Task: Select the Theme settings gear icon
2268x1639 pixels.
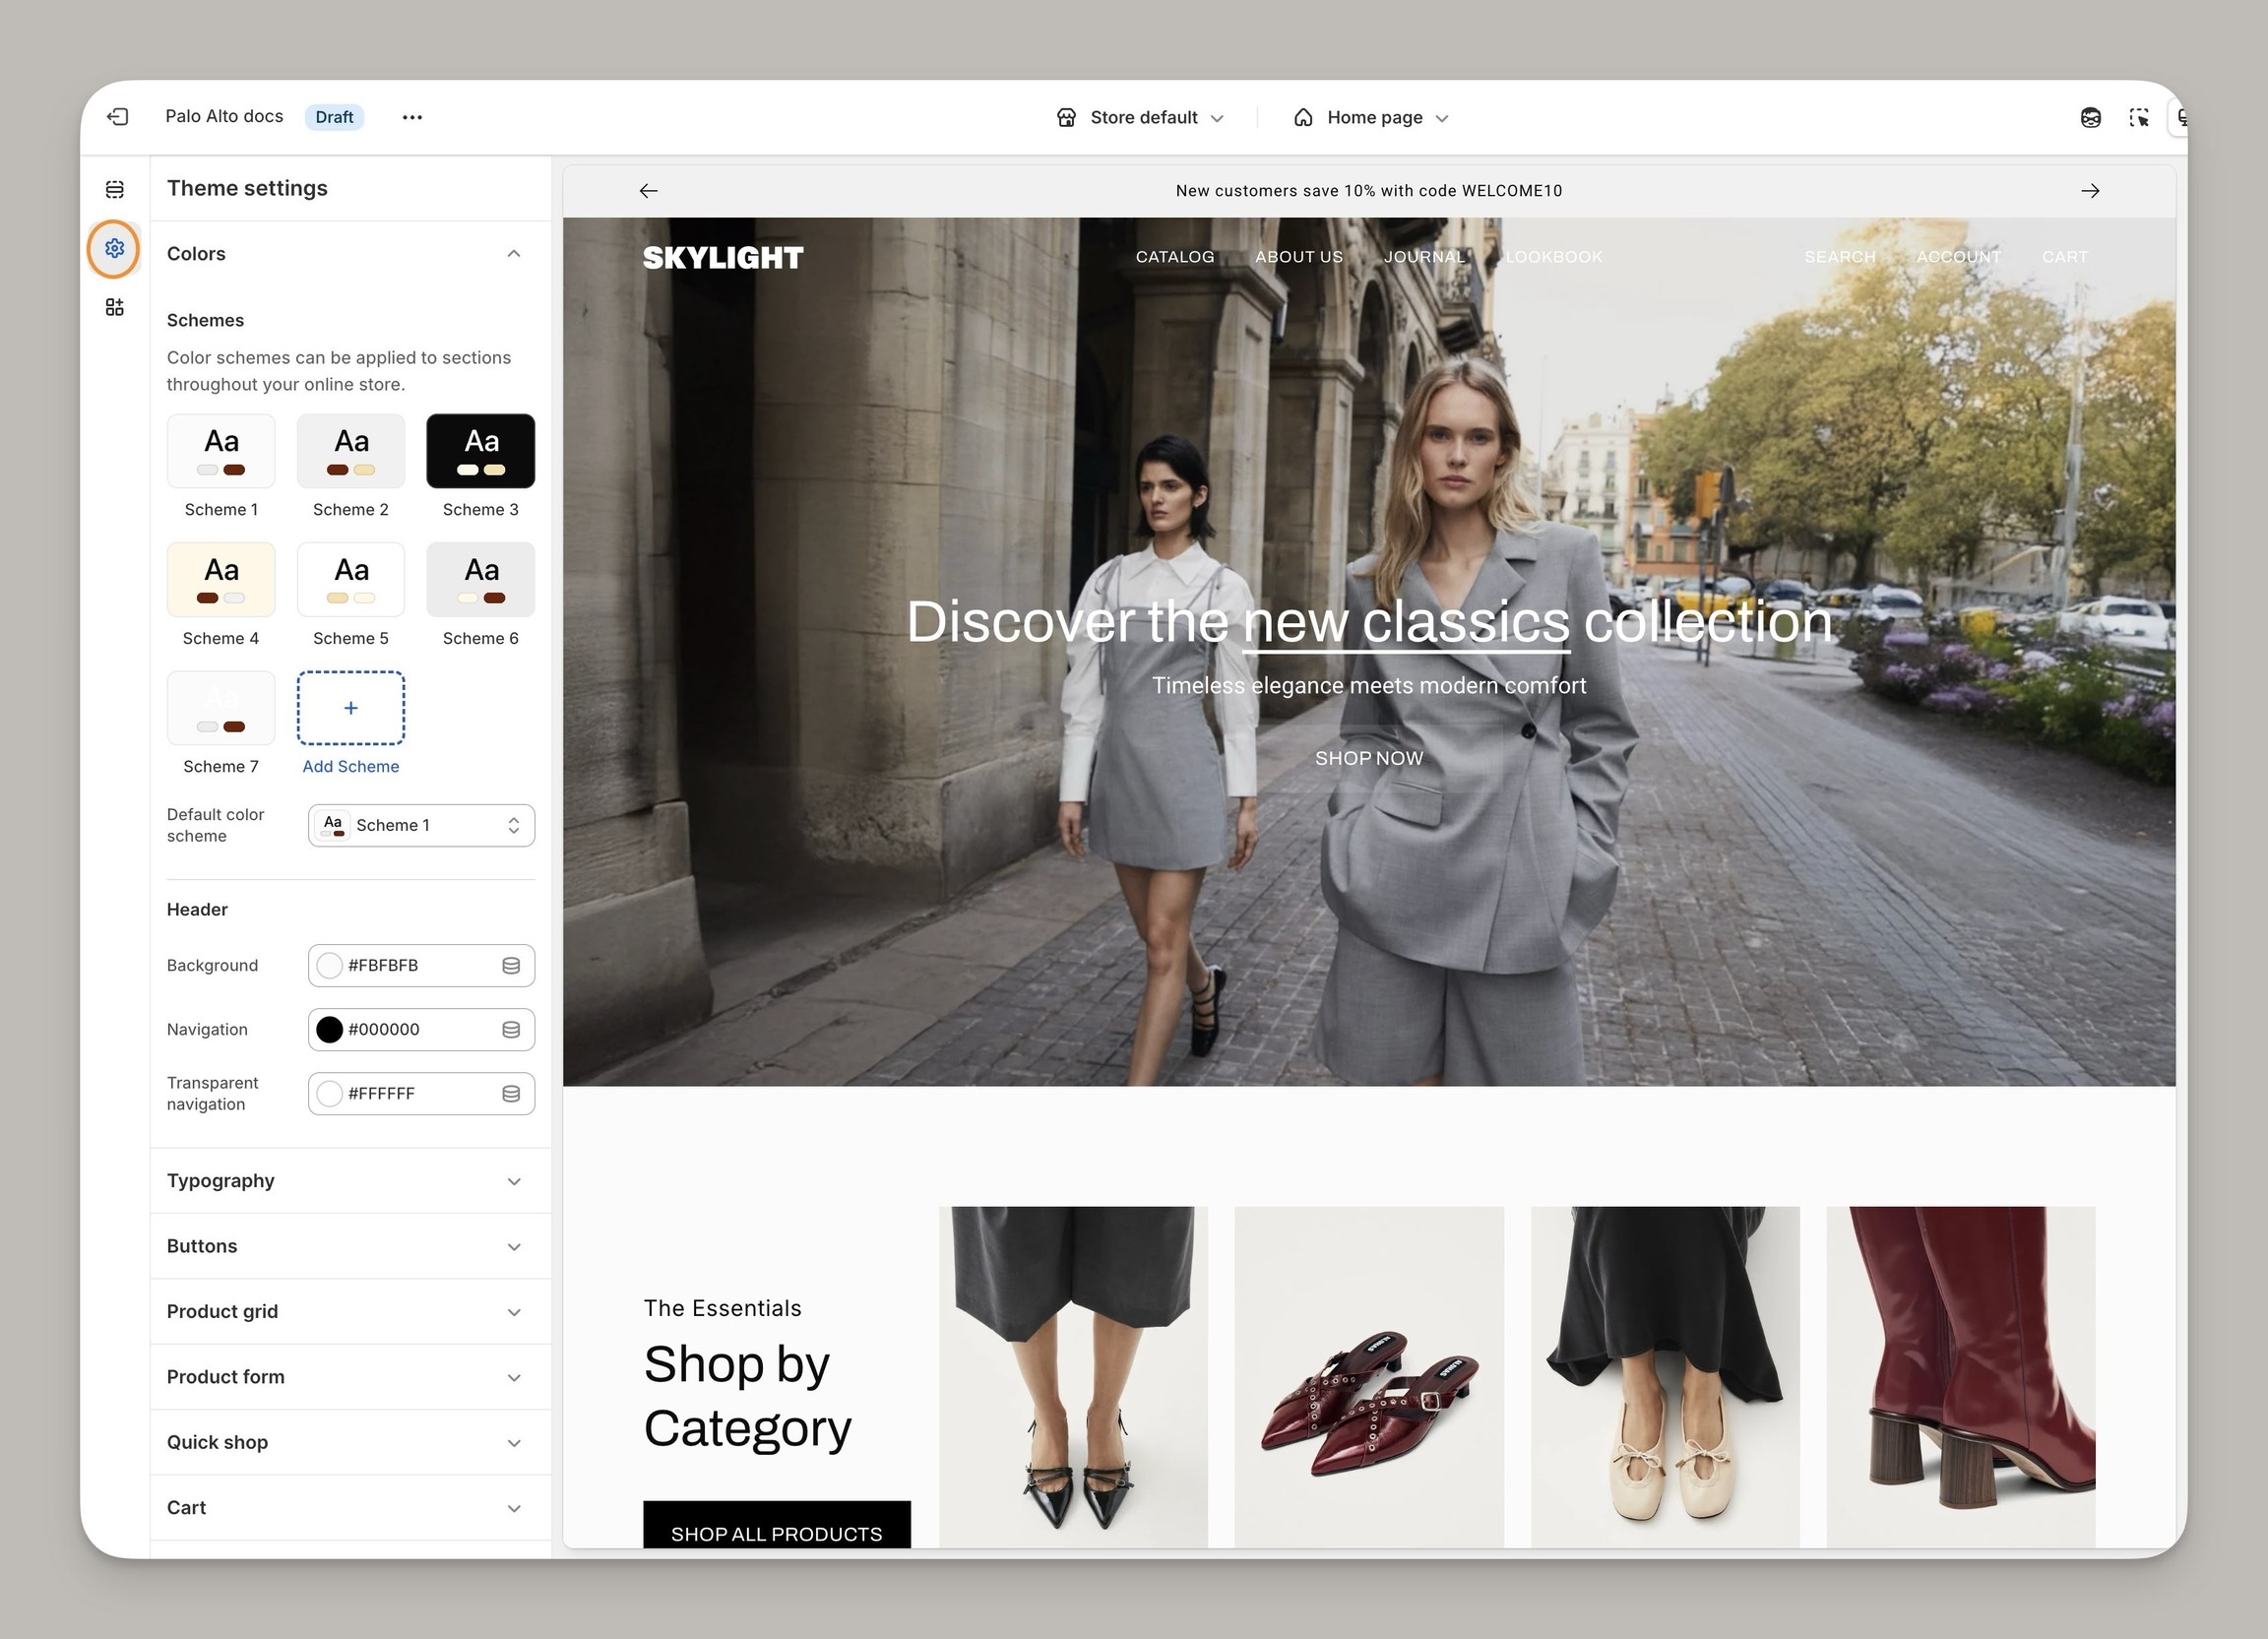Action: pos(114,248)
